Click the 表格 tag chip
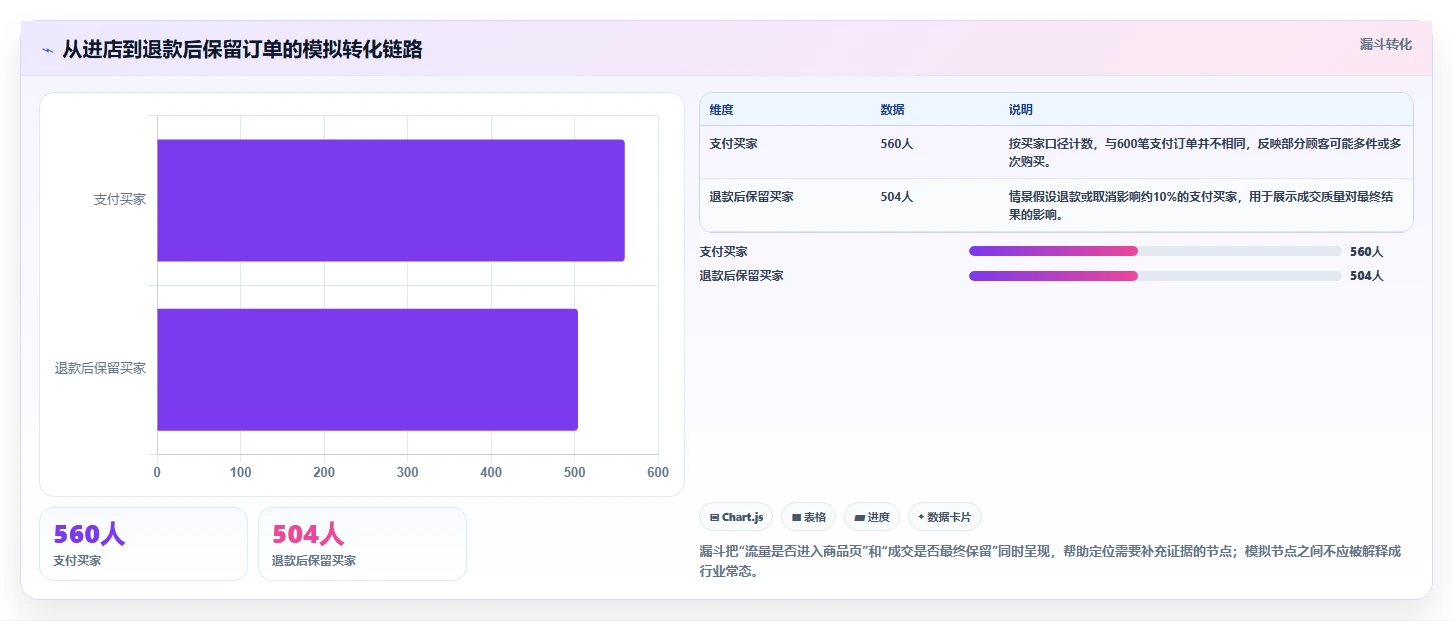 tap(808, 517)
